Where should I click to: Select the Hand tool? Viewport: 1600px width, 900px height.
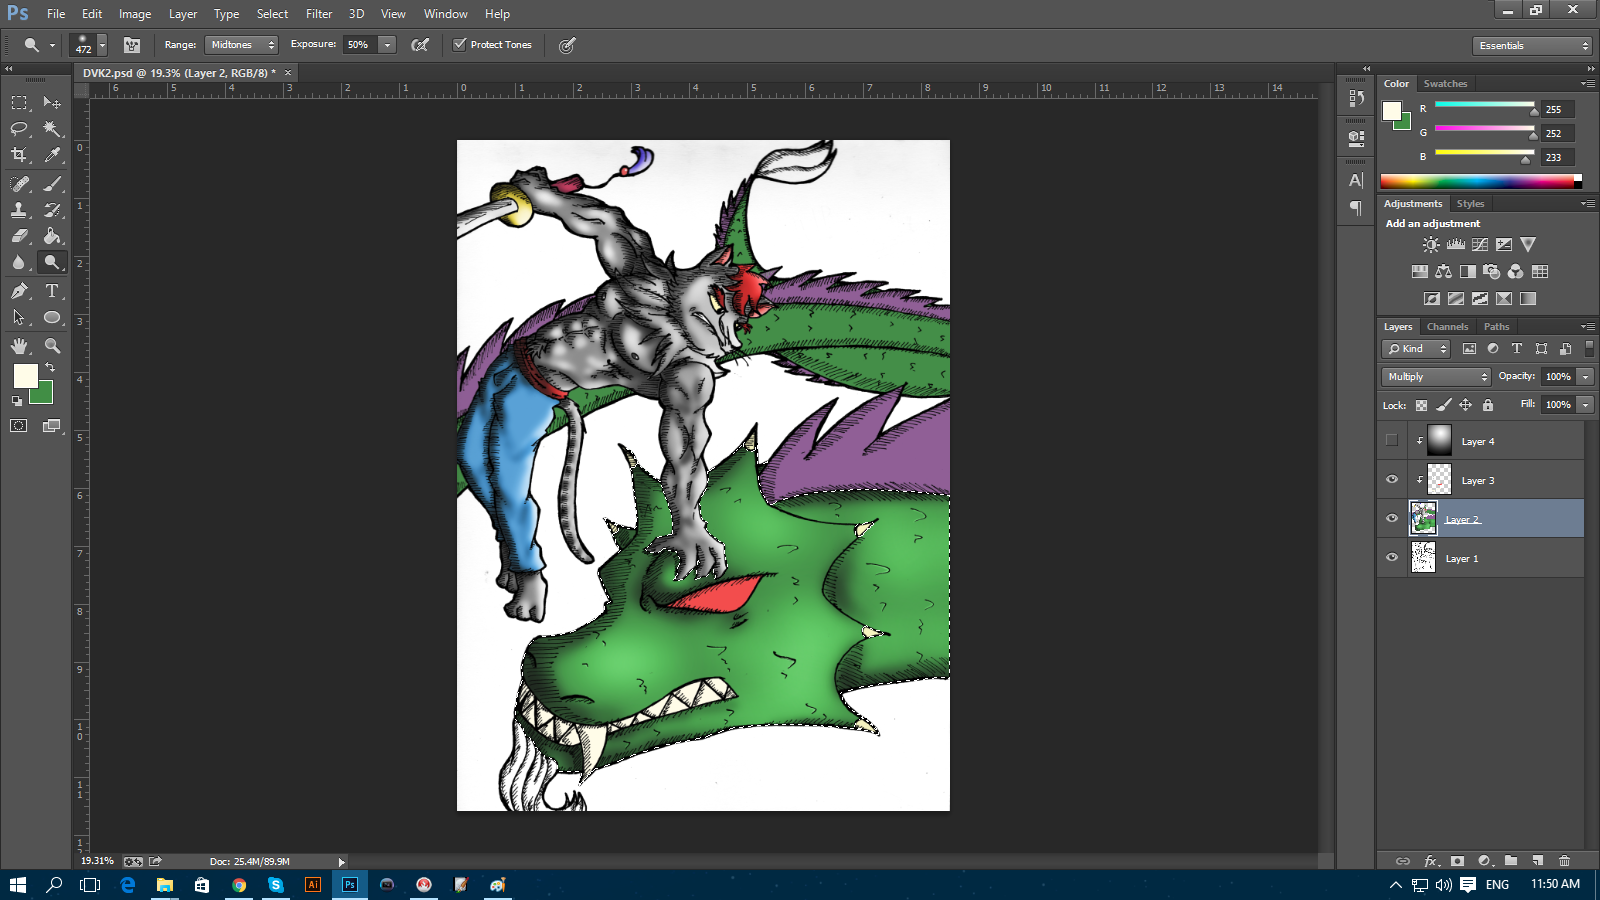(x=19, y=346)
